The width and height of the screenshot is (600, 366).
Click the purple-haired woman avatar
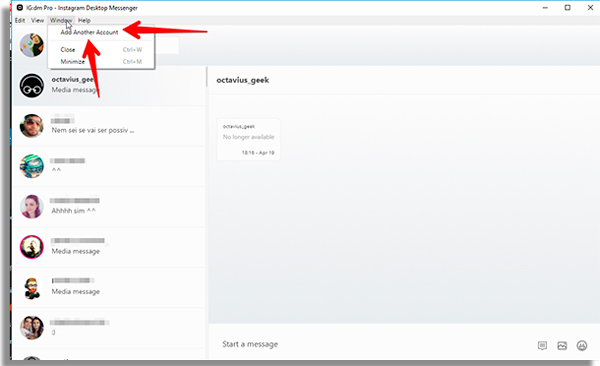pos(32,207)
